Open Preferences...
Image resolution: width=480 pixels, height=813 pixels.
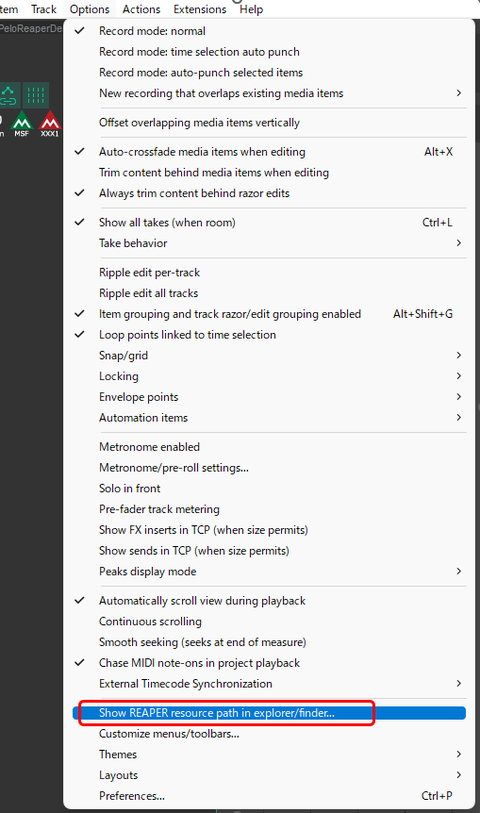[x=269, y=796]
